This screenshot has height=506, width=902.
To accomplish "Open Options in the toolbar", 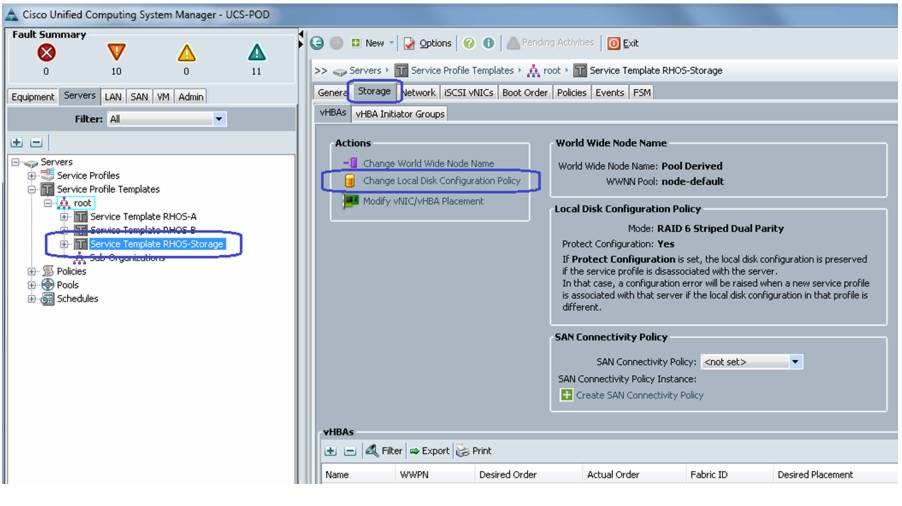I will click(x=427, y=43).
